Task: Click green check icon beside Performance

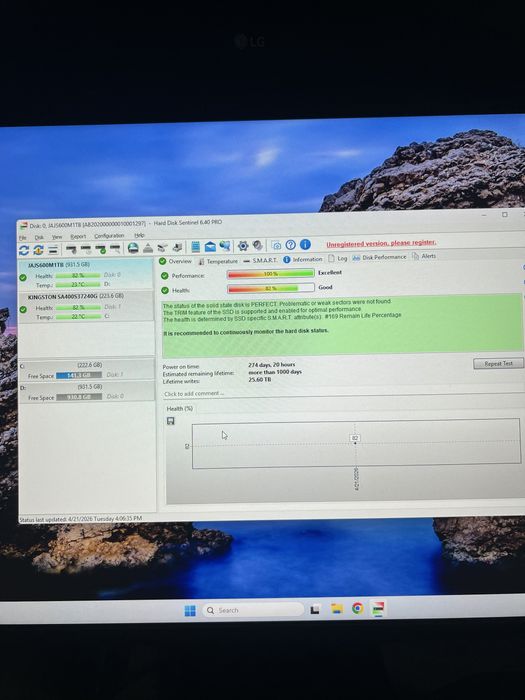Action: pos(165,276)
